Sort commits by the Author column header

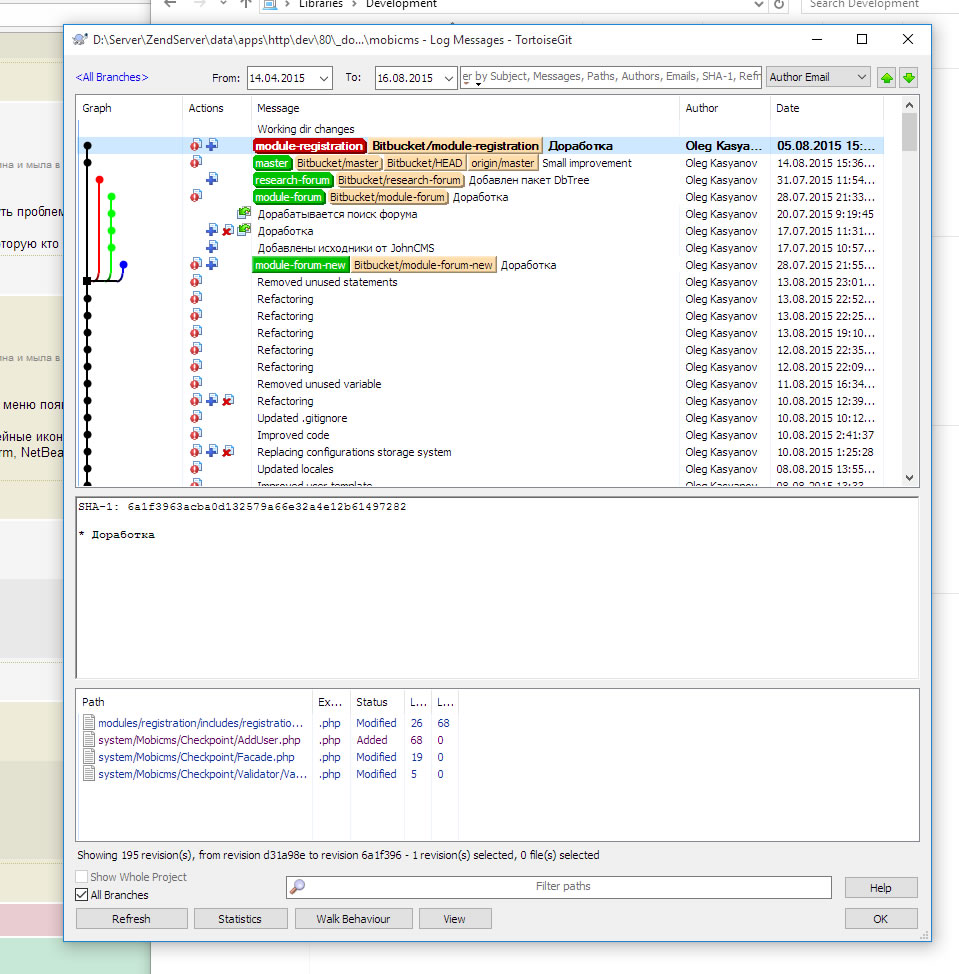[x=724, y=108]
